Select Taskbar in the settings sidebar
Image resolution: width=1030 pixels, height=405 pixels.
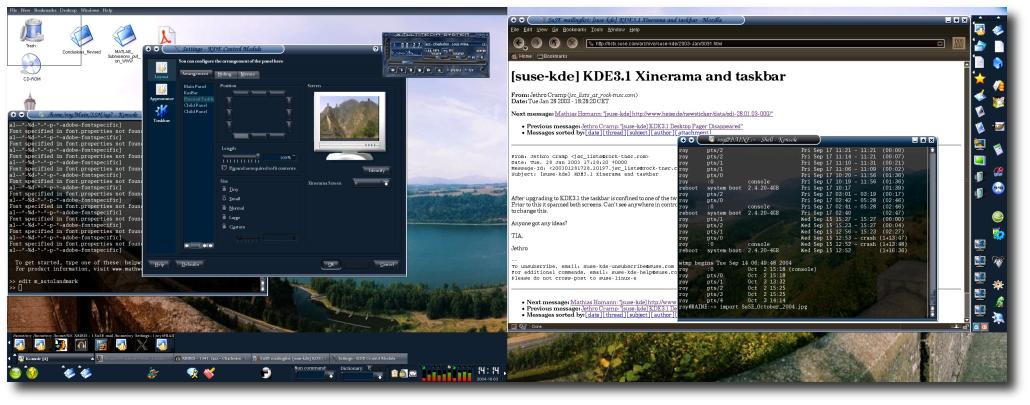[161, 114]
